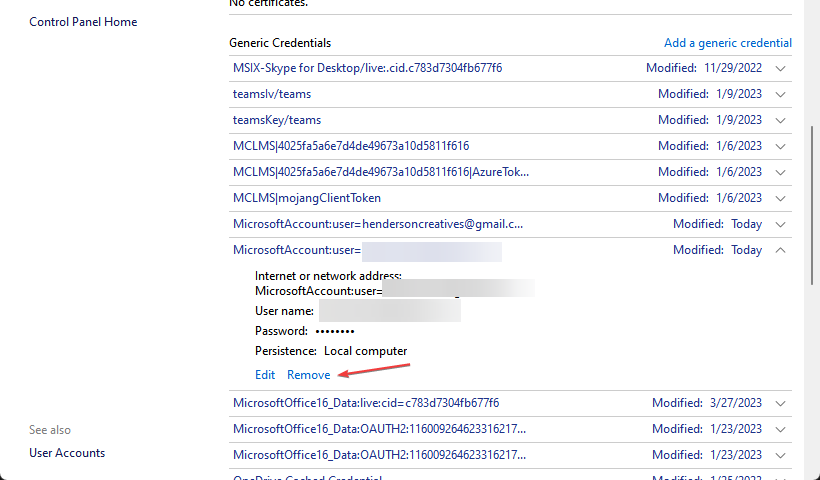This screenshot has height=480, width=820.
Task: Select MSIX-Skype for Desktop credential name
Action: pyautogui.click(x=368, y=68)
